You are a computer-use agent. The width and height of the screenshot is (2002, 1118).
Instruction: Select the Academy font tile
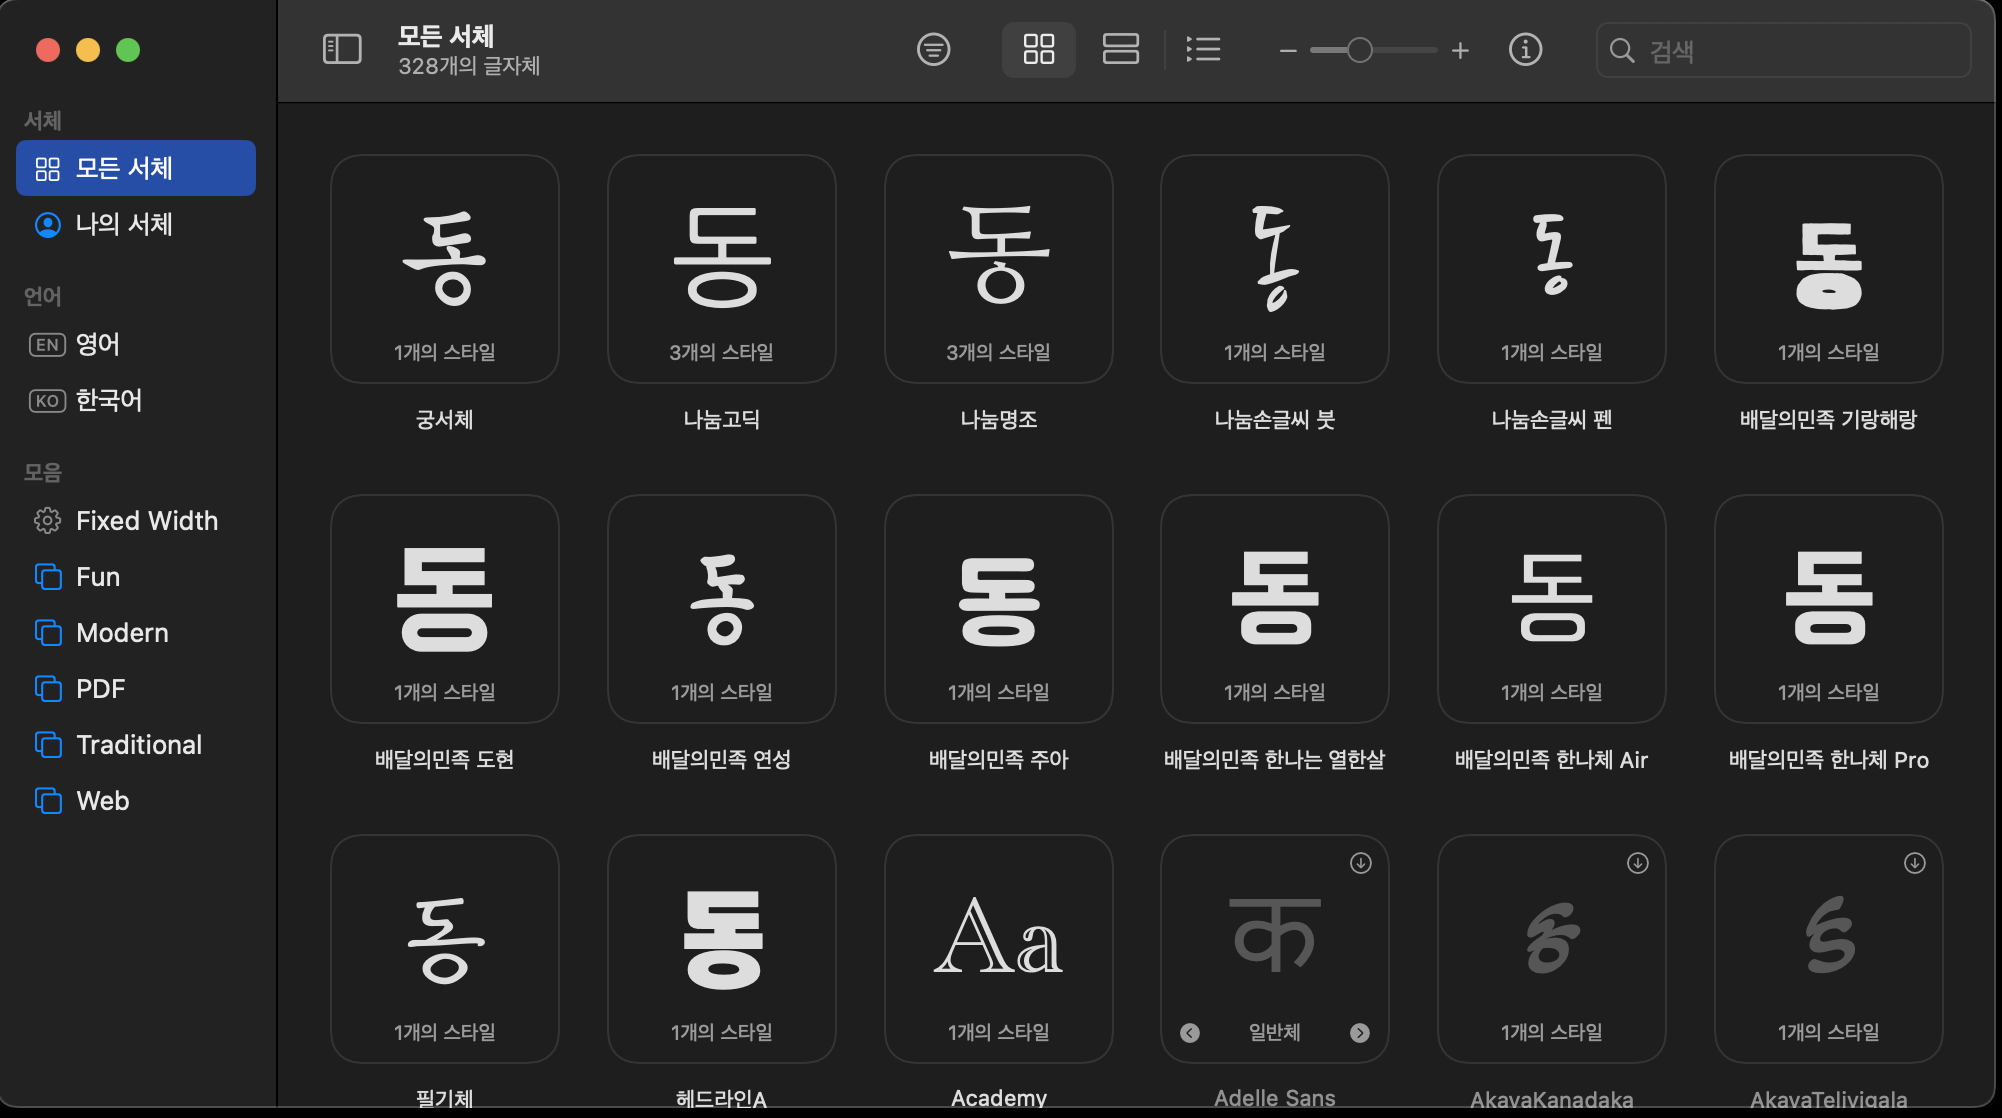pyautogui.click(x=999, y=949)
